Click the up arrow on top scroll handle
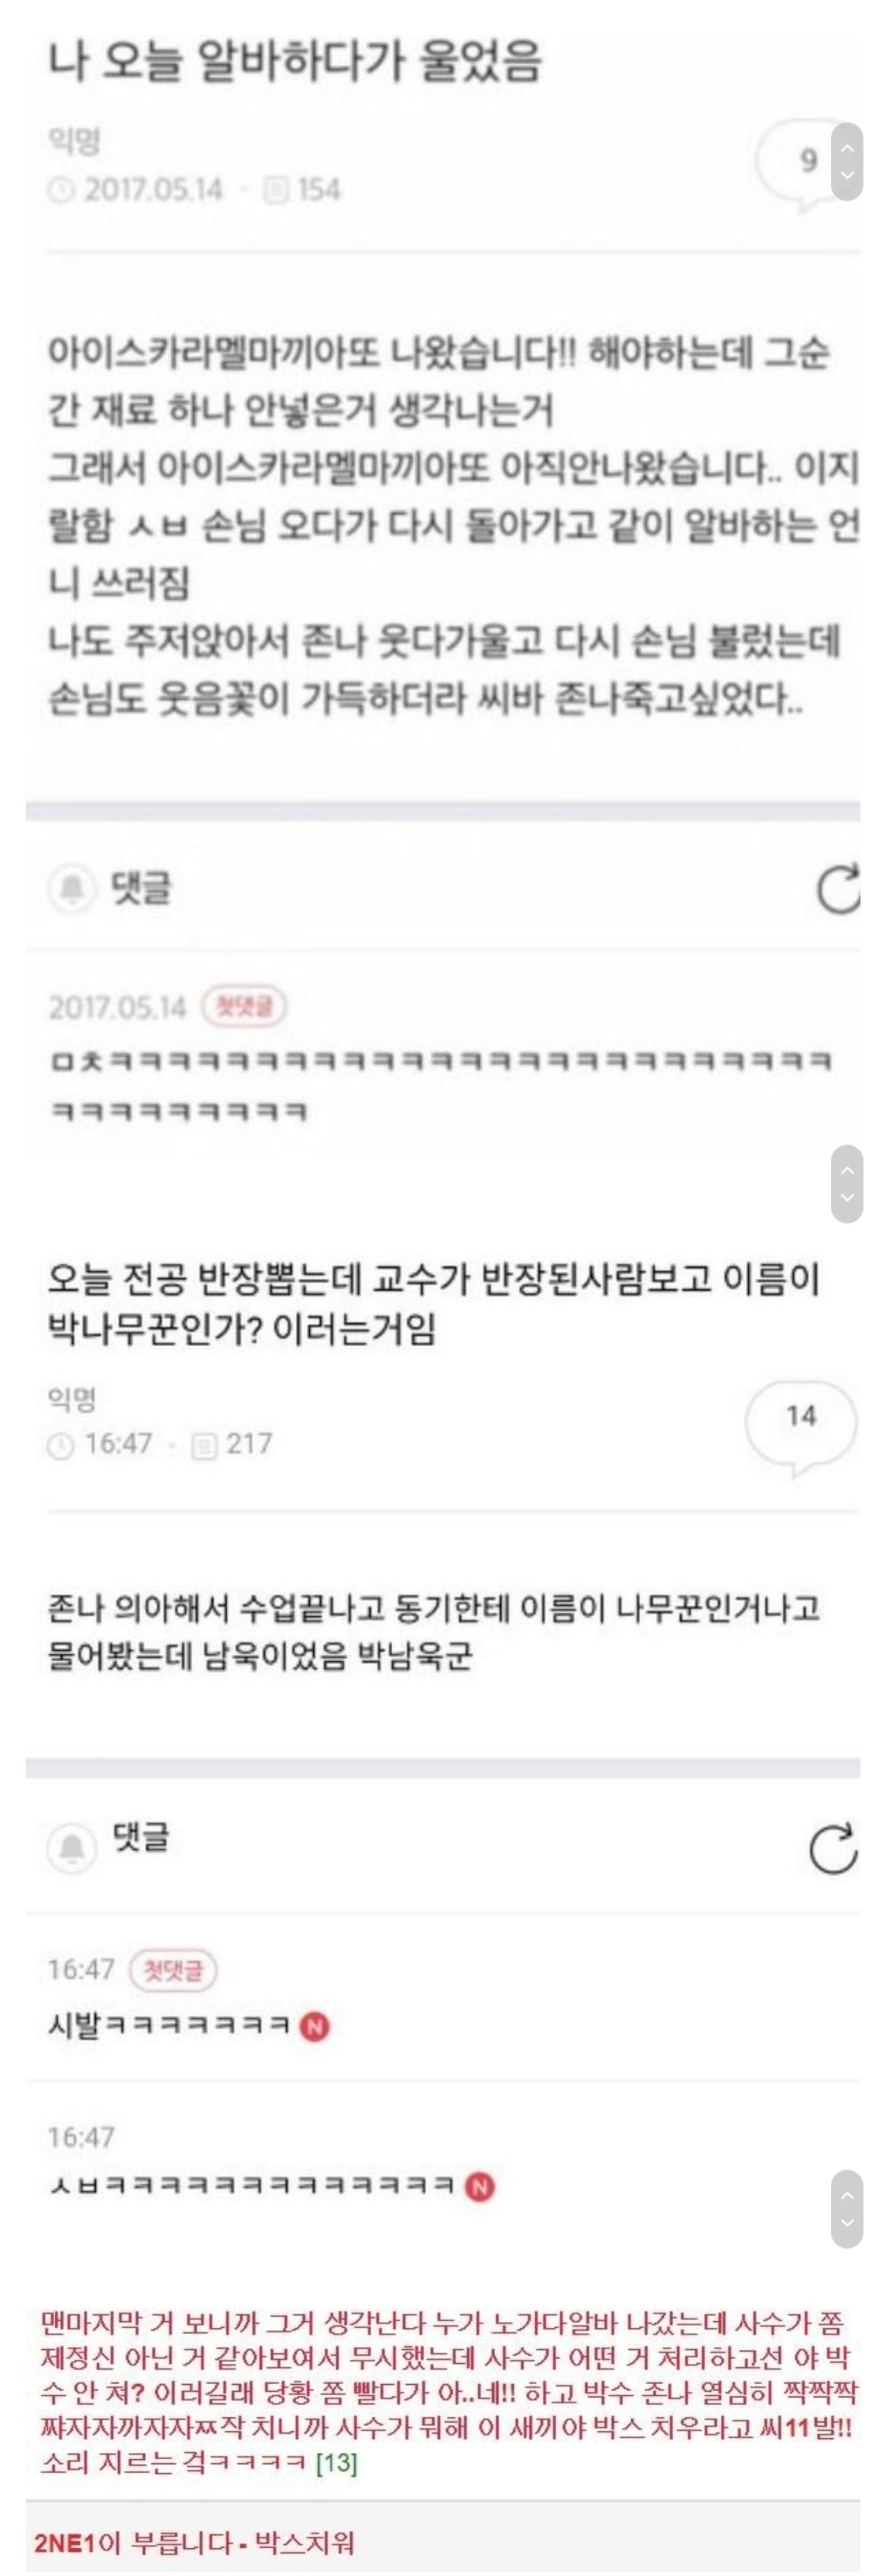The image size is (885, 2576). click(x=847, y=147)
